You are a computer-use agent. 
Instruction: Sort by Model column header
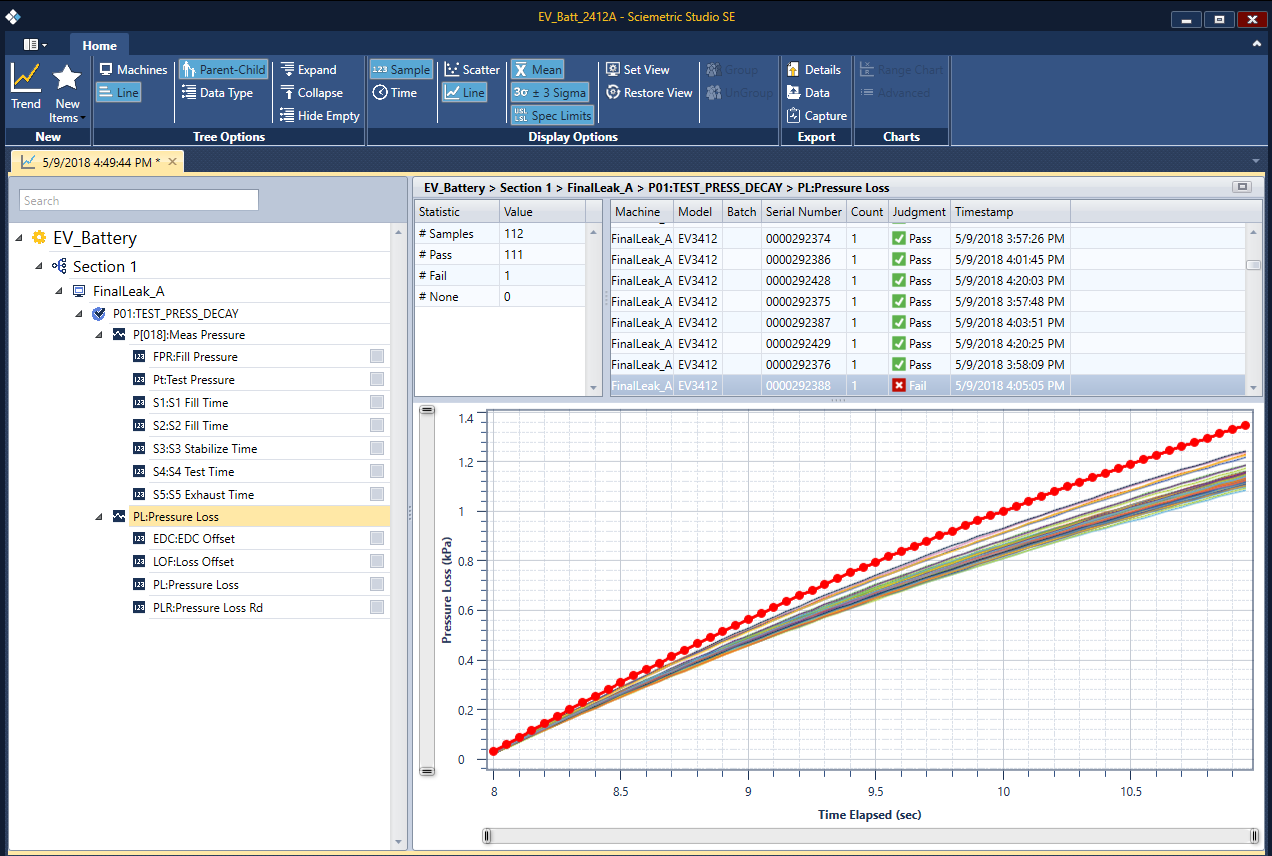pos(697,212)
